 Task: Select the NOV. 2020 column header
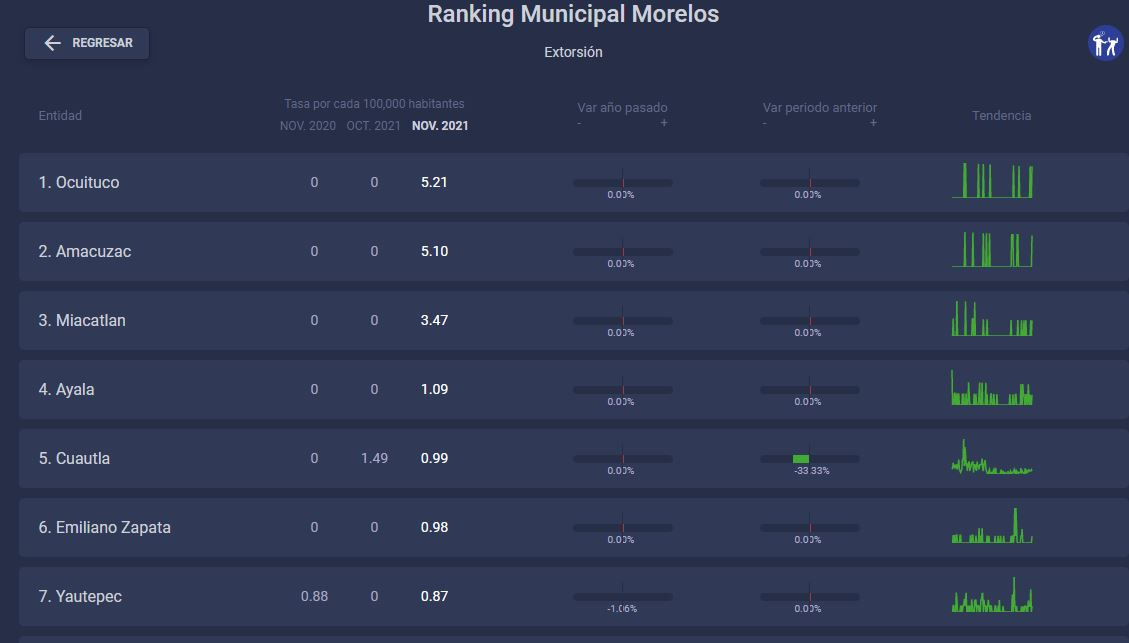click(307, 126)
